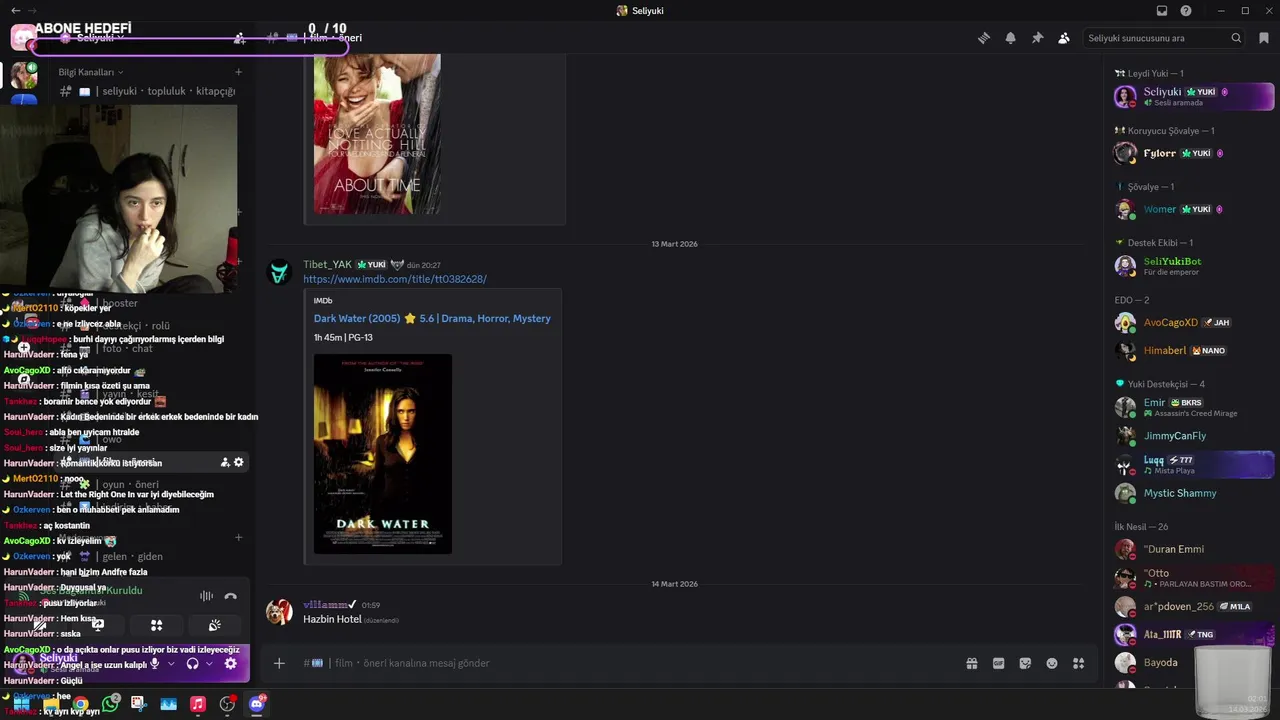Open the Dark Water IMDb URL link
The image size is (1280, 720).
pos(395,279)
